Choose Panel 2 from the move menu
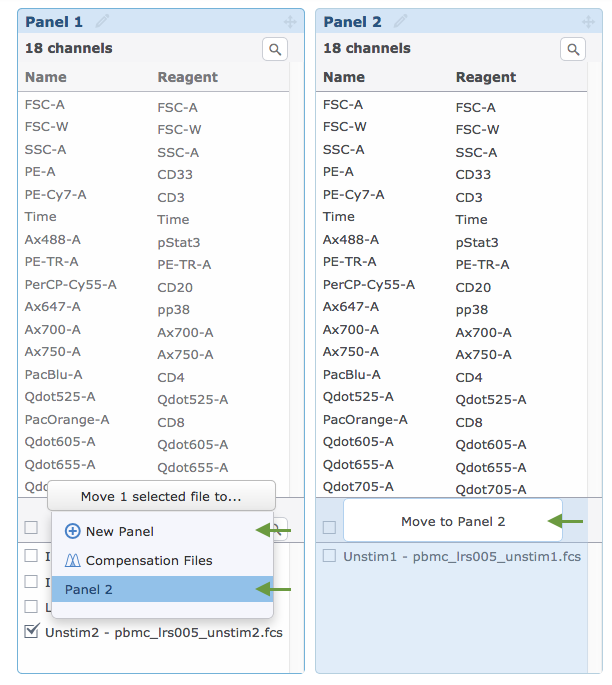Viewport: 612px width, 685px height. 162,590
